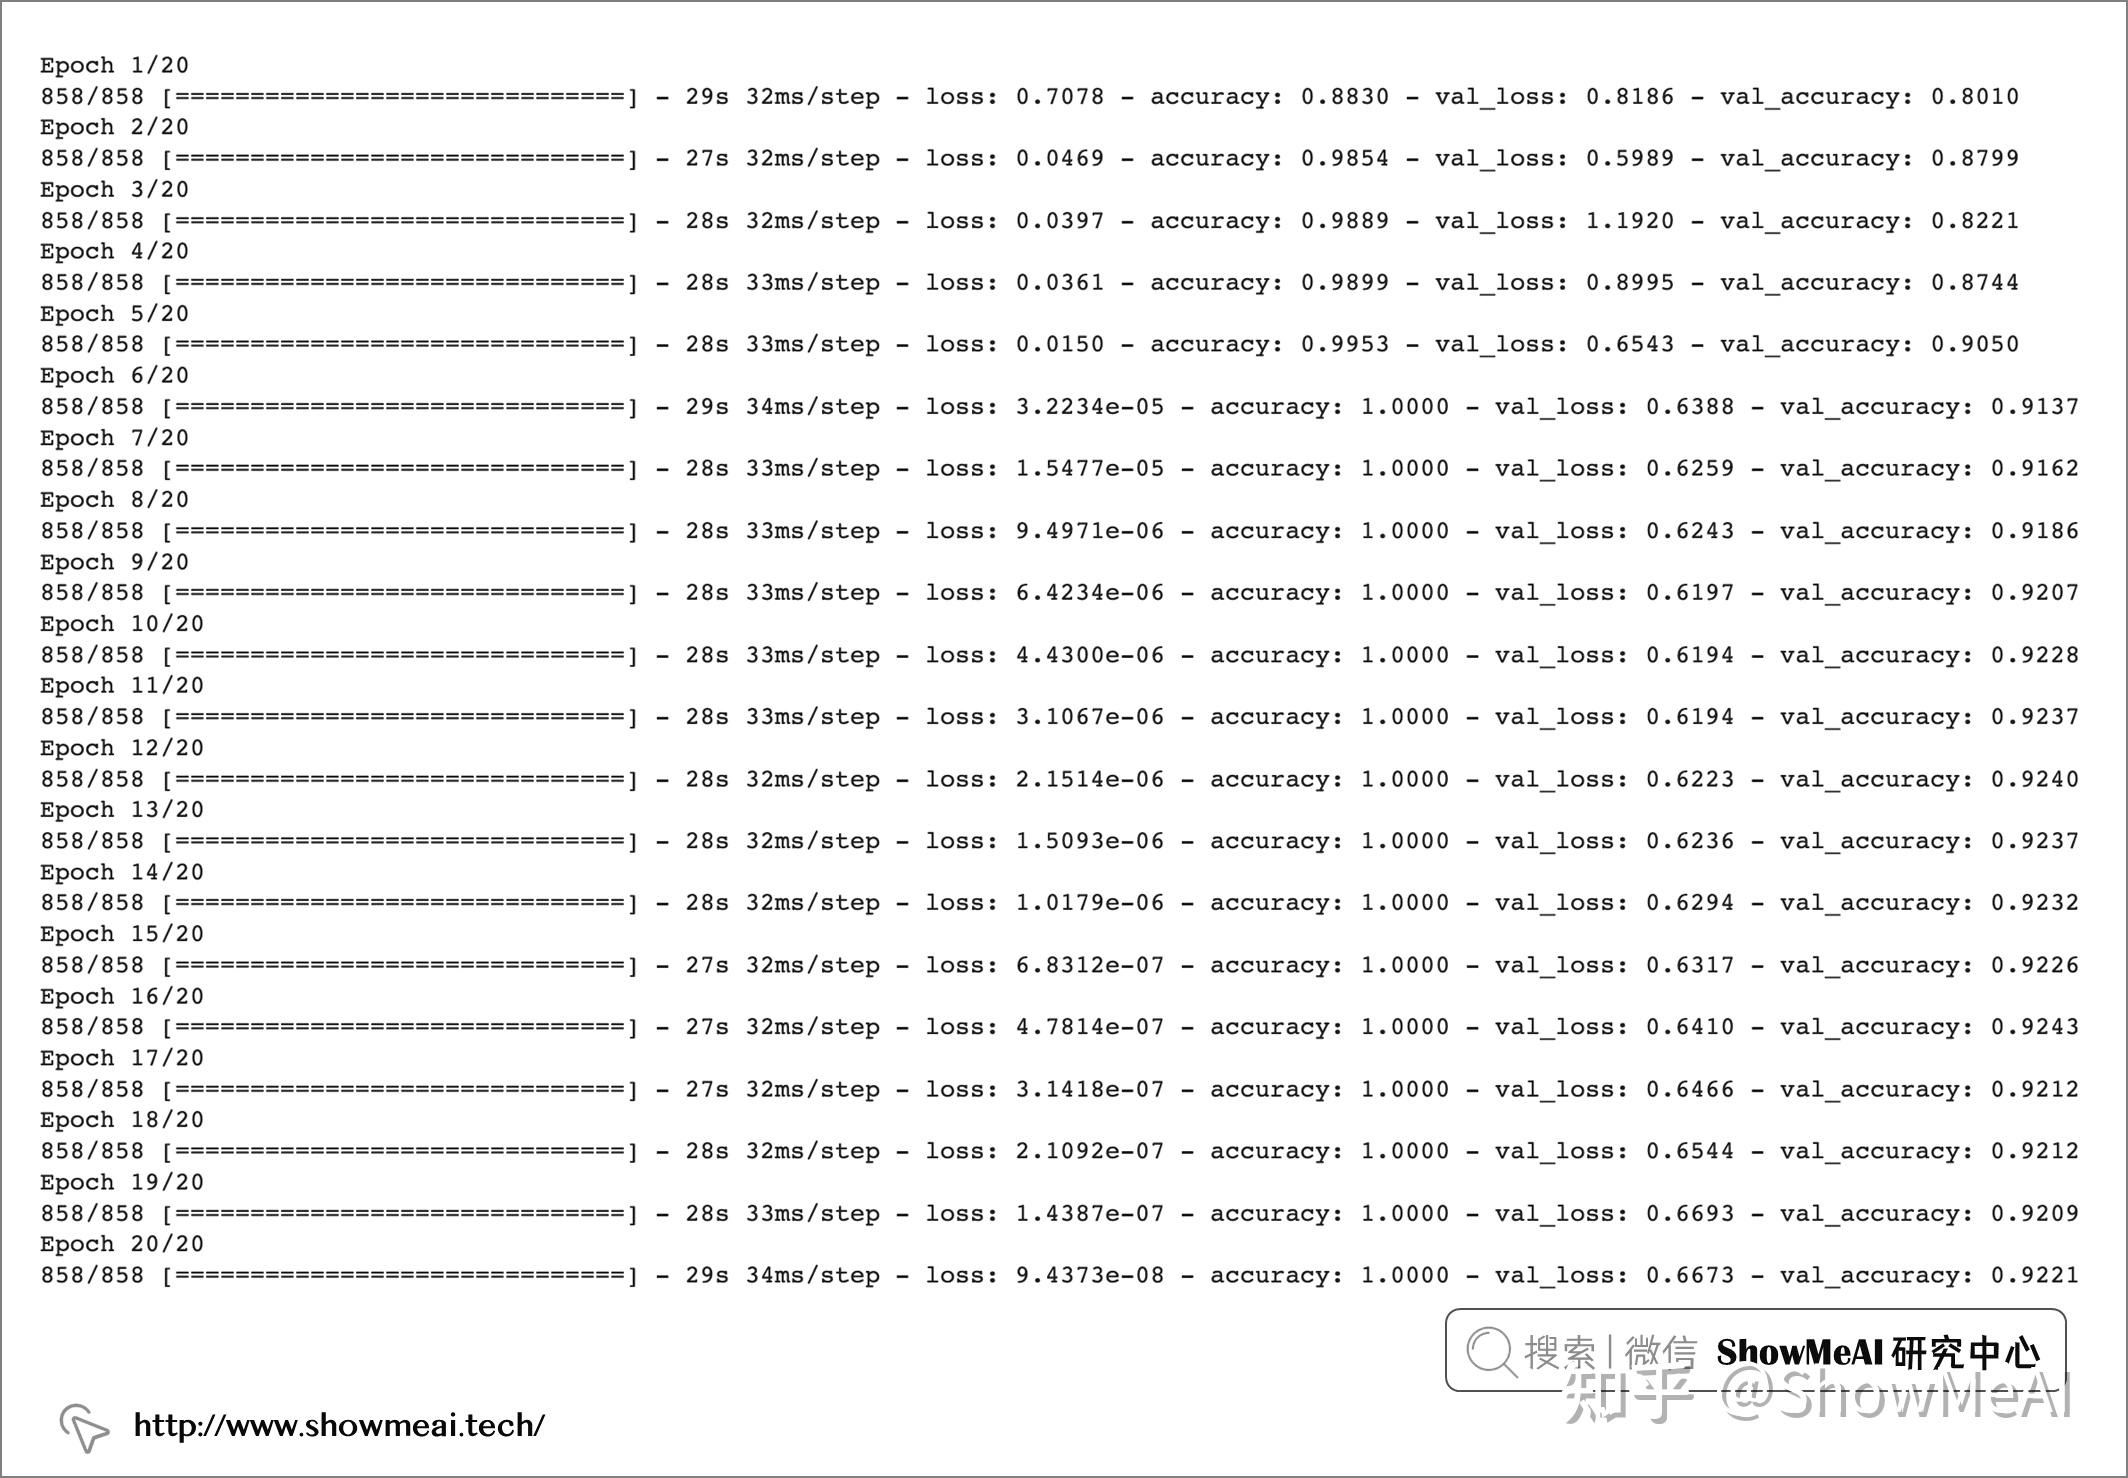2128x1478 pixels.
Task: Click the Epoch 20/20 progress bar
Action: point(399,1276)
